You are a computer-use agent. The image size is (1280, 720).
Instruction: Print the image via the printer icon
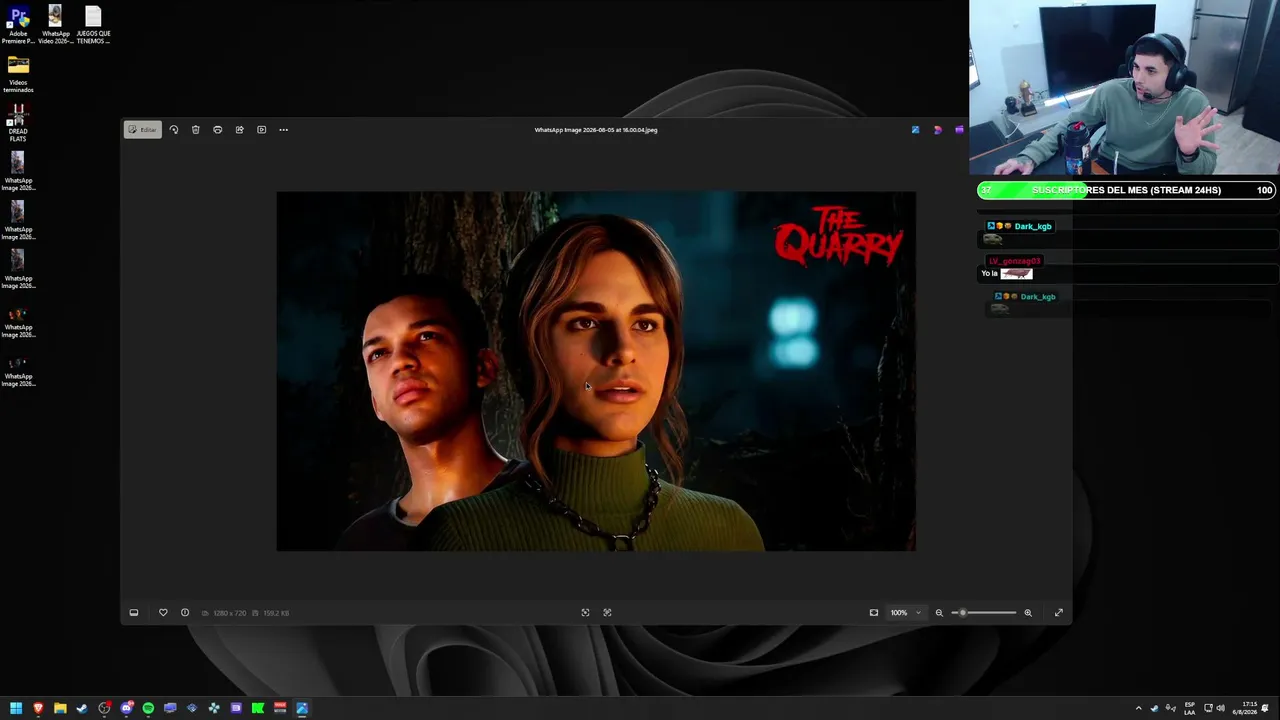click(x=218, y=130)
